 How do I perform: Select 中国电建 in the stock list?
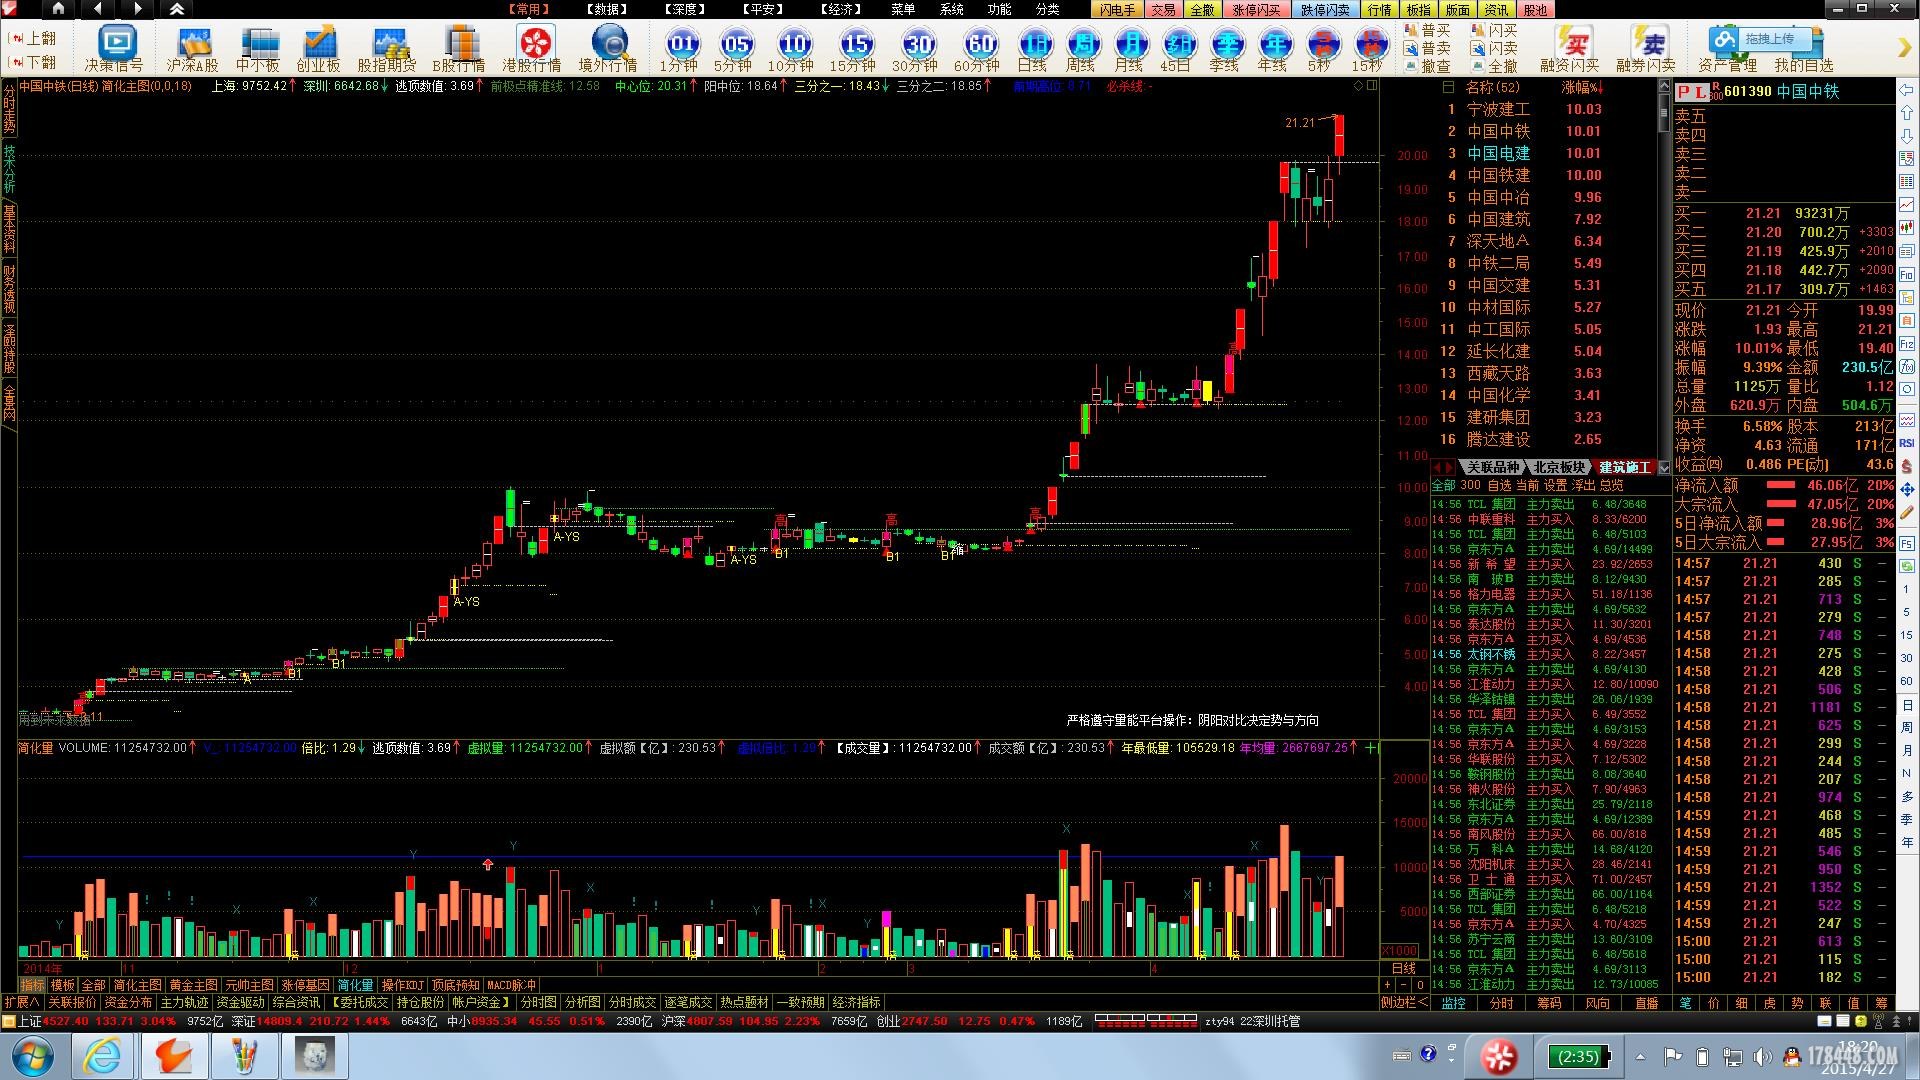(1498, 153)
